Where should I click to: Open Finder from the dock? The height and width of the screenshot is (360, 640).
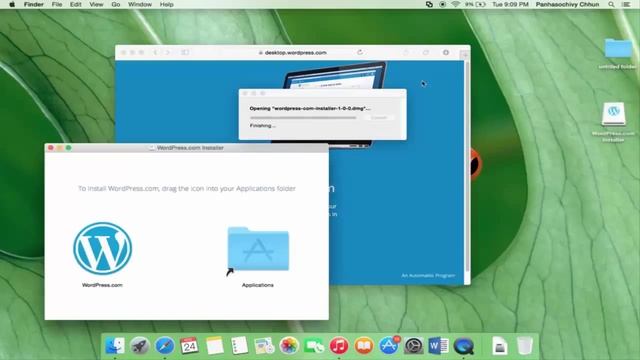[115, 346]
